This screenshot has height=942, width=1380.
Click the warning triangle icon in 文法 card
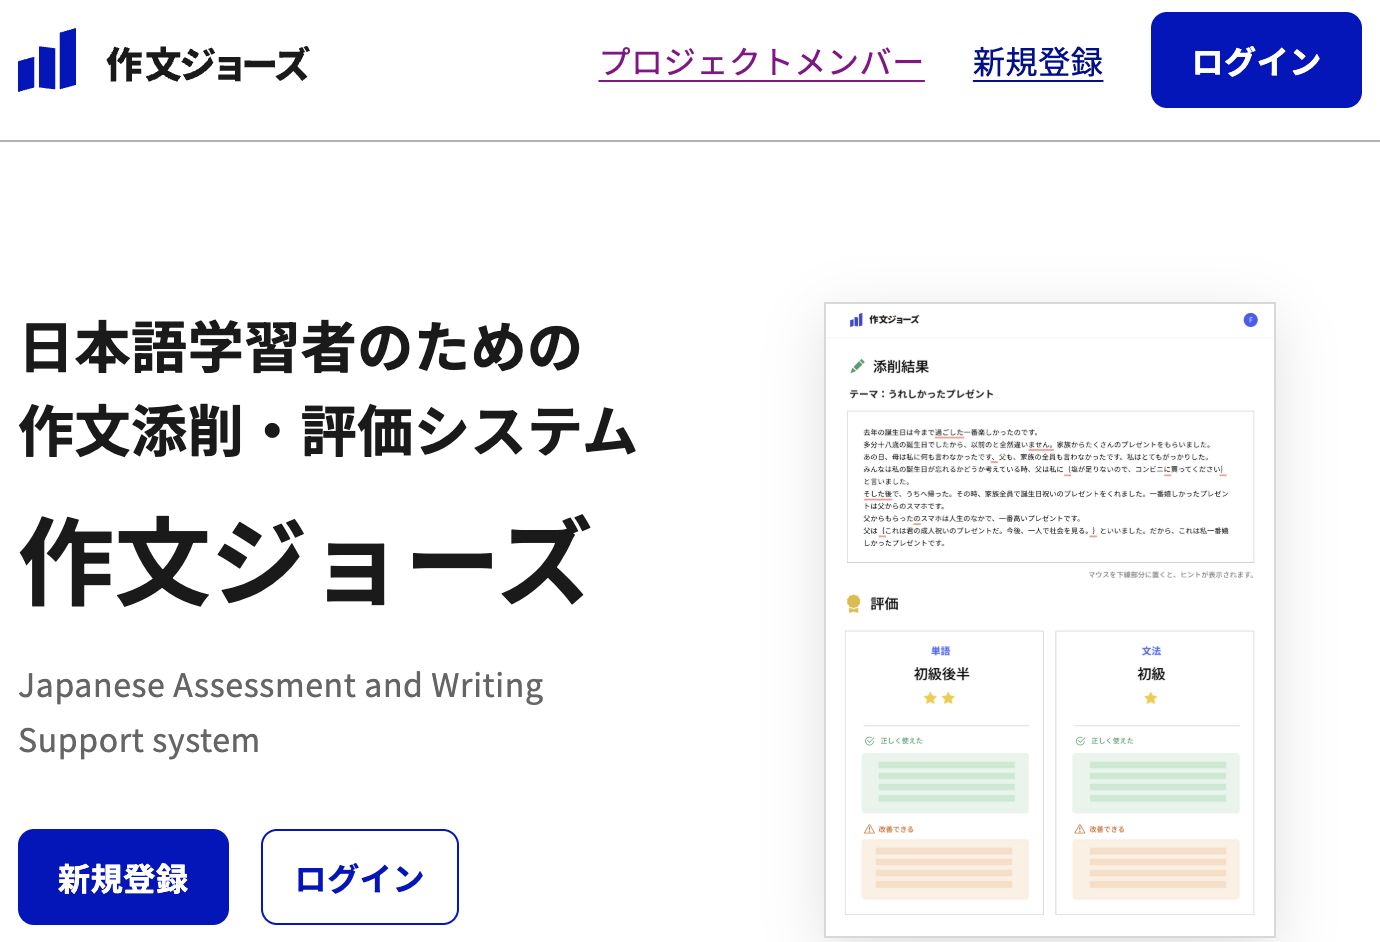[x=1080, y=829]
